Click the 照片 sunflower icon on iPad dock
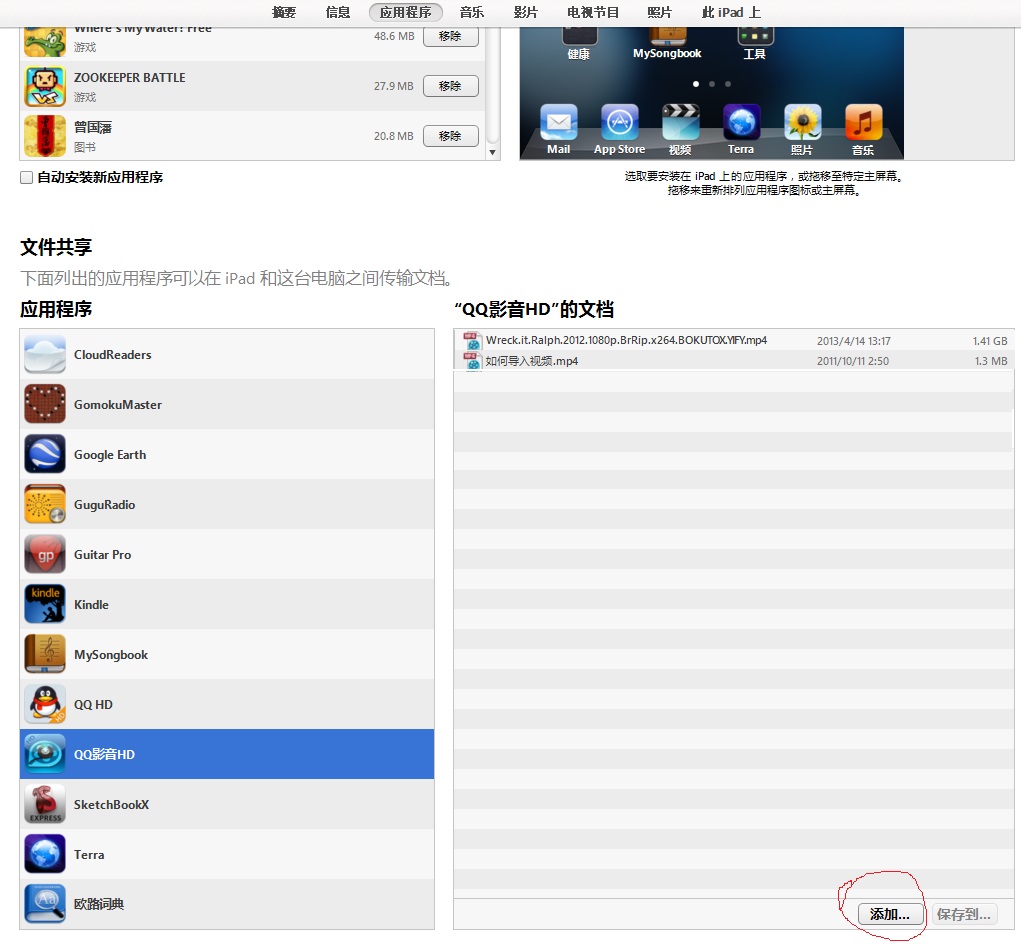The image size is (1021, 947). click(x=802, y=122)
